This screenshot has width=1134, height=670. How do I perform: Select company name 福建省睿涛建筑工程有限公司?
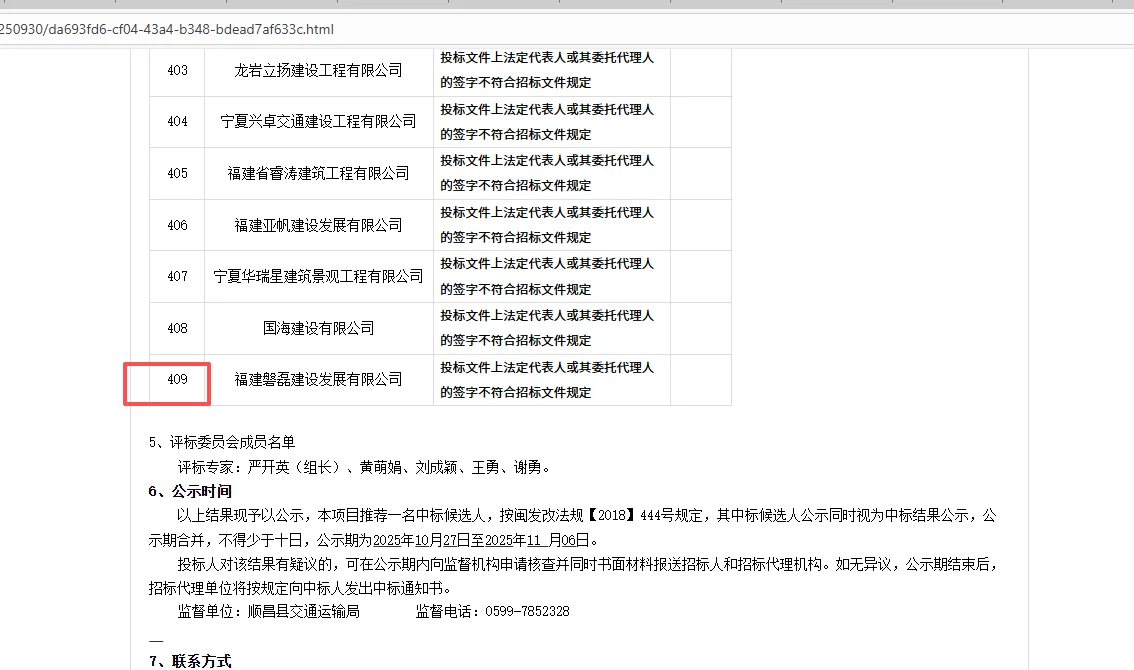click(x=318, y=174)
